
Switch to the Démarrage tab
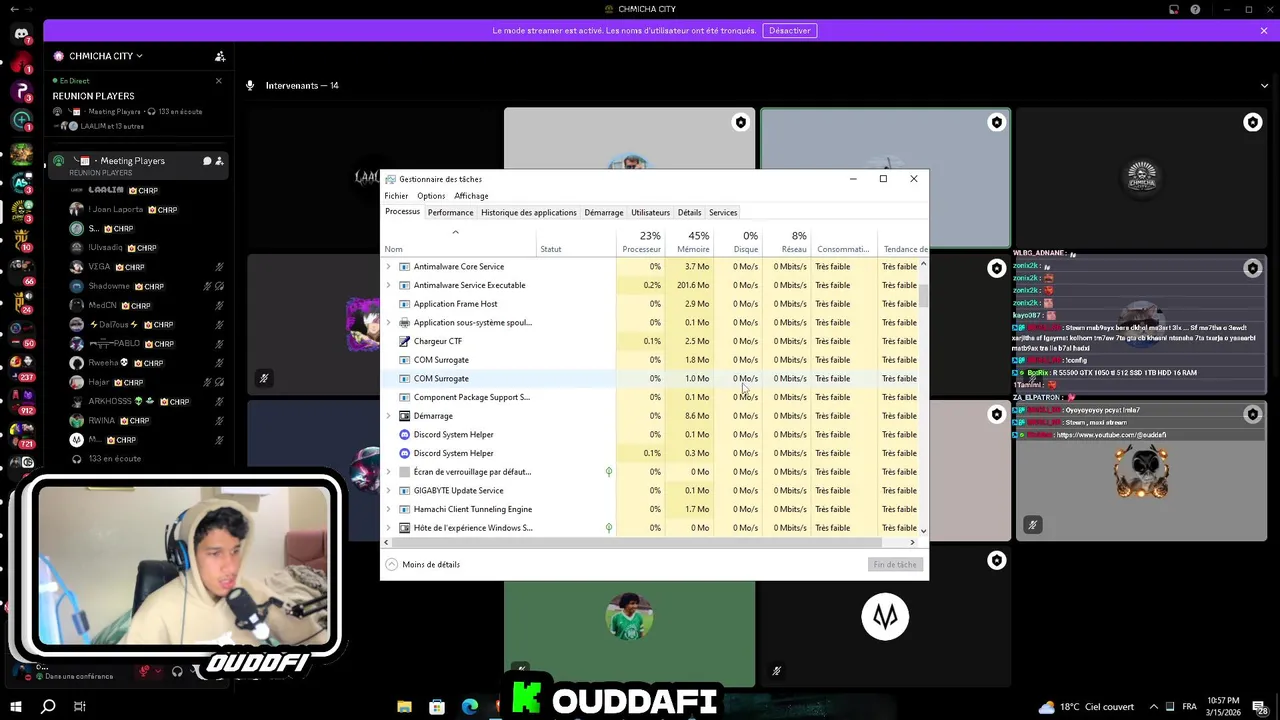(604, 213)
